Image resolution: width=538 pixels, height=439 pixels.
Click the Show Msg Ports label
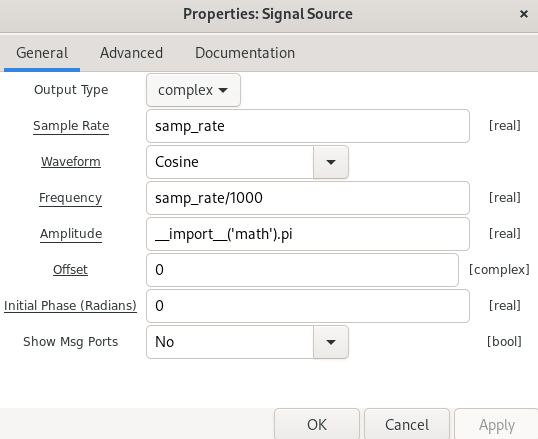pyautogui.click(x=70, y=342)
